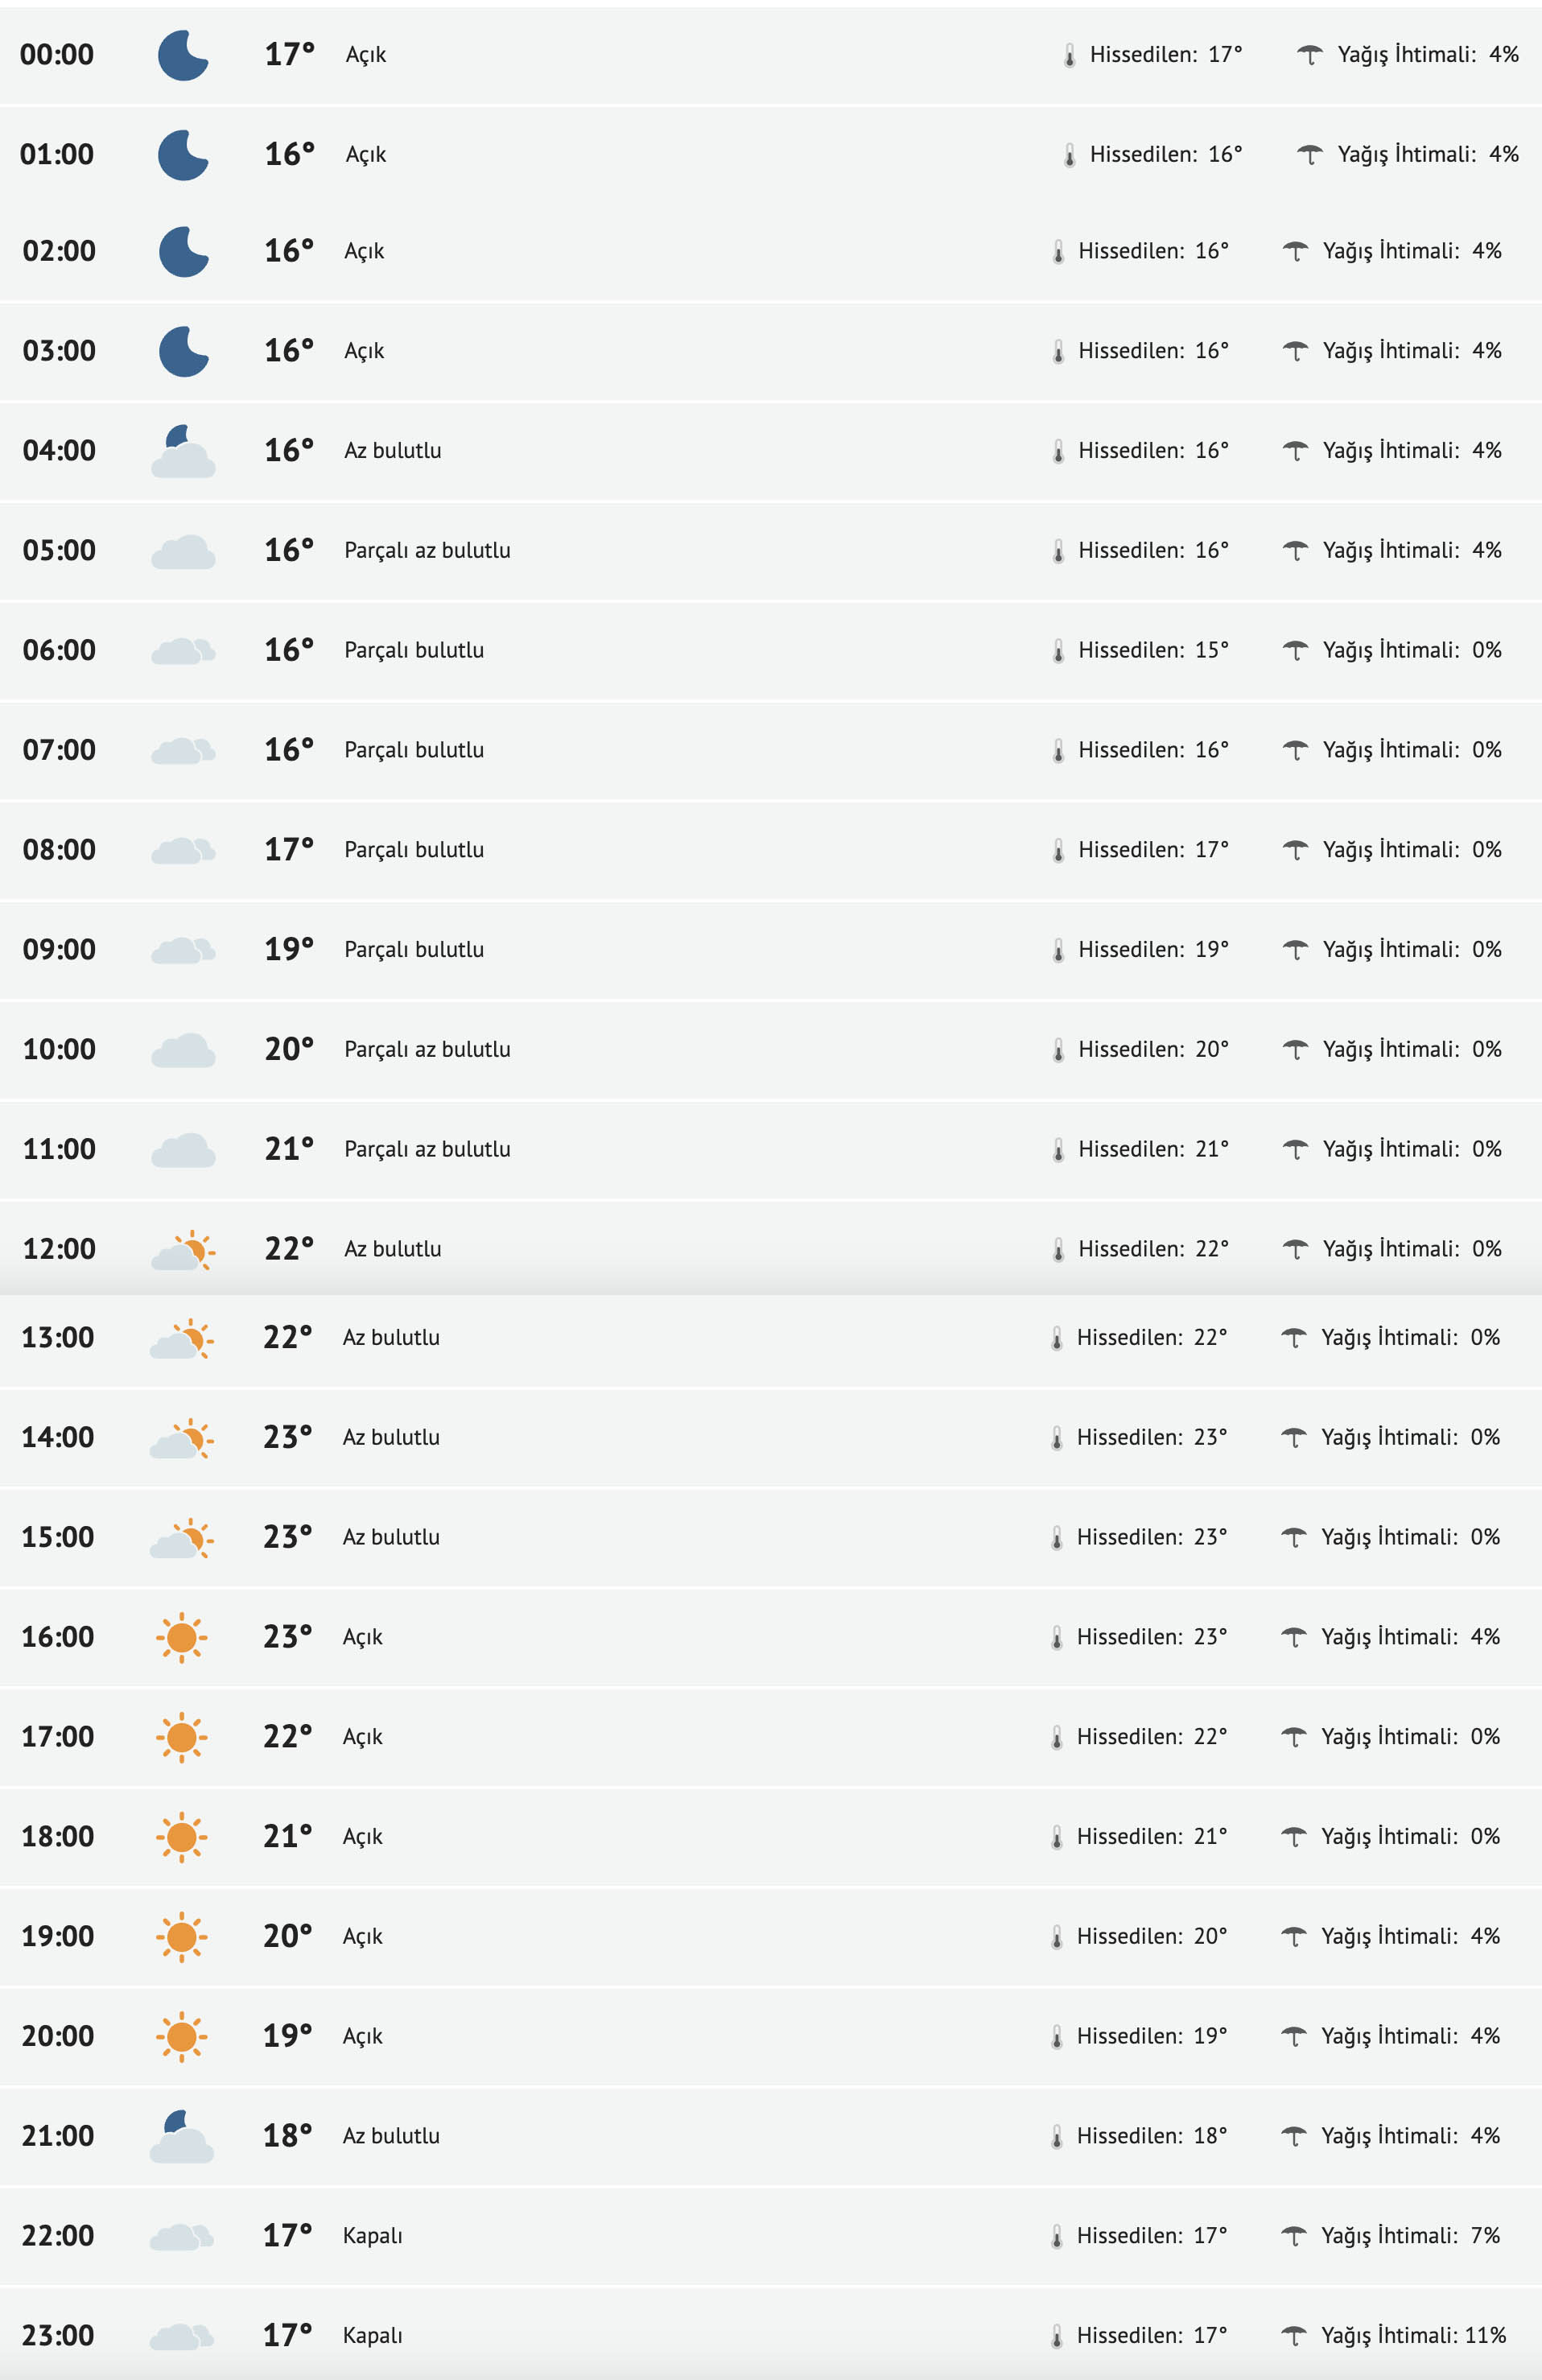Click the cloudy moon icon at 04:00
Image resolution: width=1542 pixels, height=2380 pixels.
point(183,451)
